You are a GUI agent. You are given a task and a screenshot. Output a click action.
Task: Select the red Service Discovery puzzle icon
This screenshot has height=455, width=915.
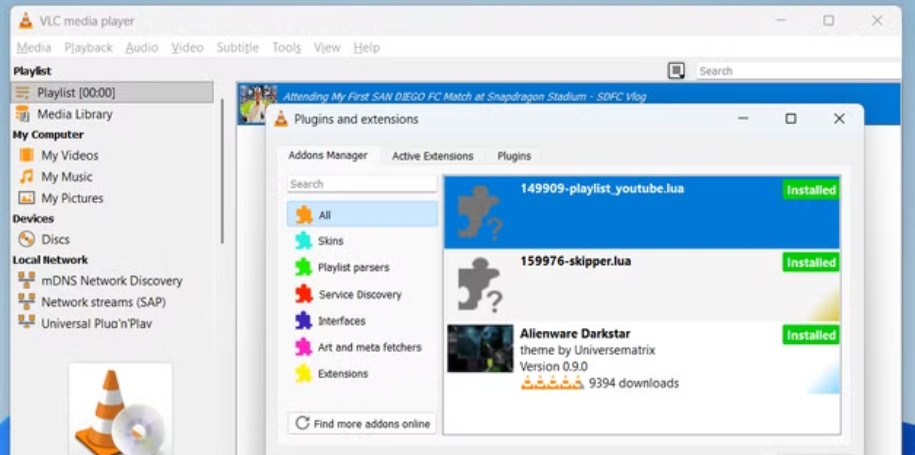pos(304,294)
